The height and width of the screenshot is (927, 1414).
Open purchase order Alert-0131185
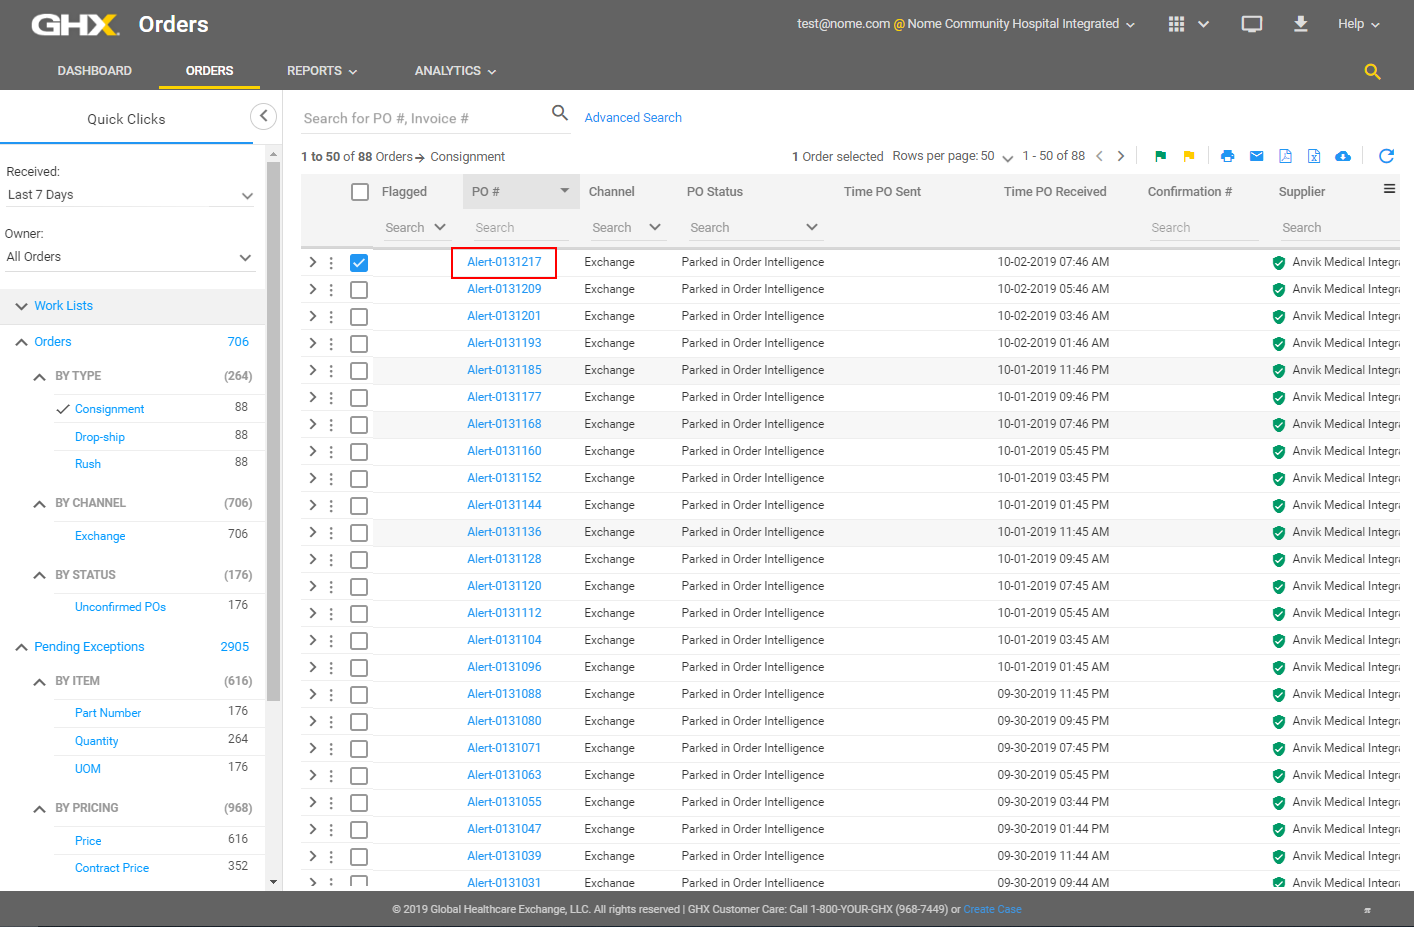(504, 370)
